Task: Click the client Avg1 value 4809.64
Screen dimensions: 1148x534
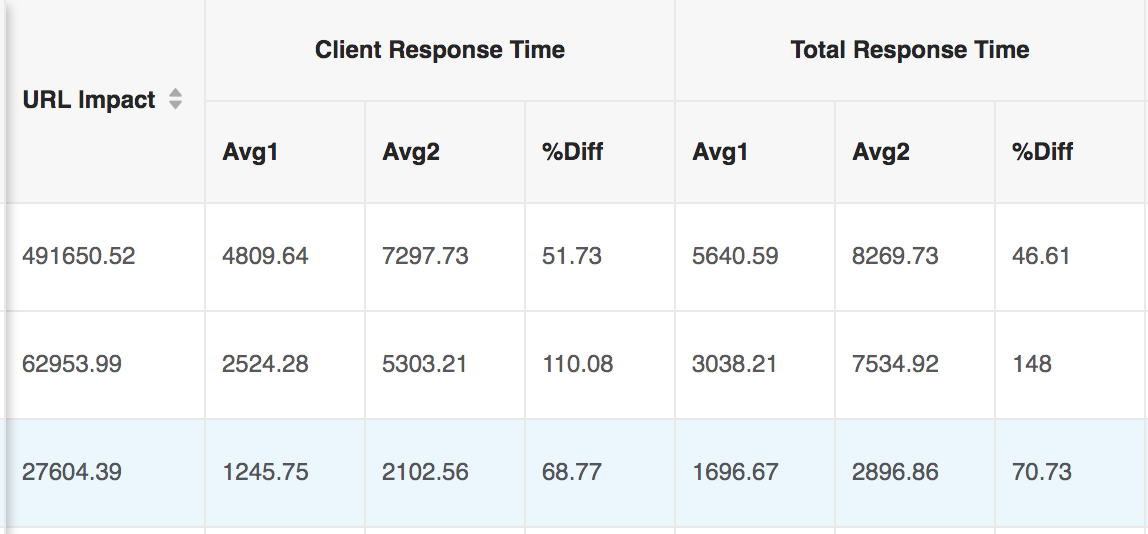Action: coord(265,256)
